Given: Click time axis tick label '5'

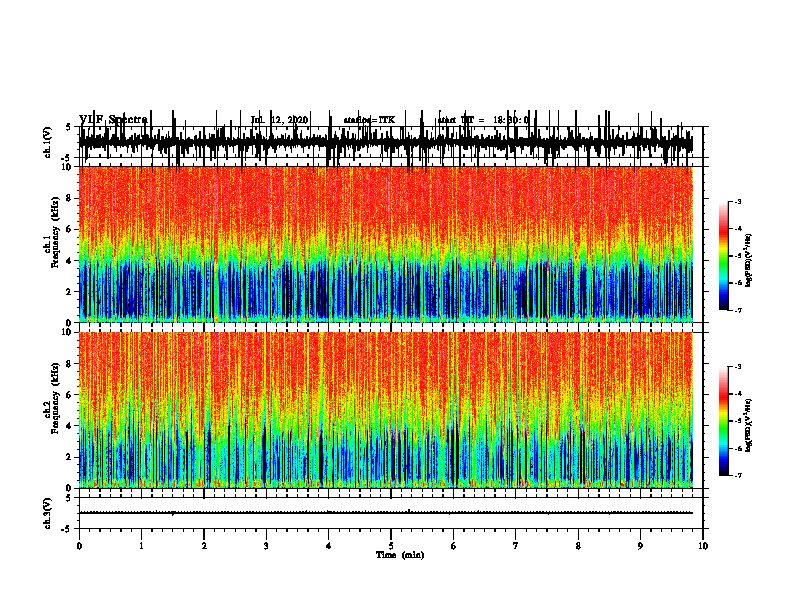Looking at the screenshot, I should click(391, 546).
